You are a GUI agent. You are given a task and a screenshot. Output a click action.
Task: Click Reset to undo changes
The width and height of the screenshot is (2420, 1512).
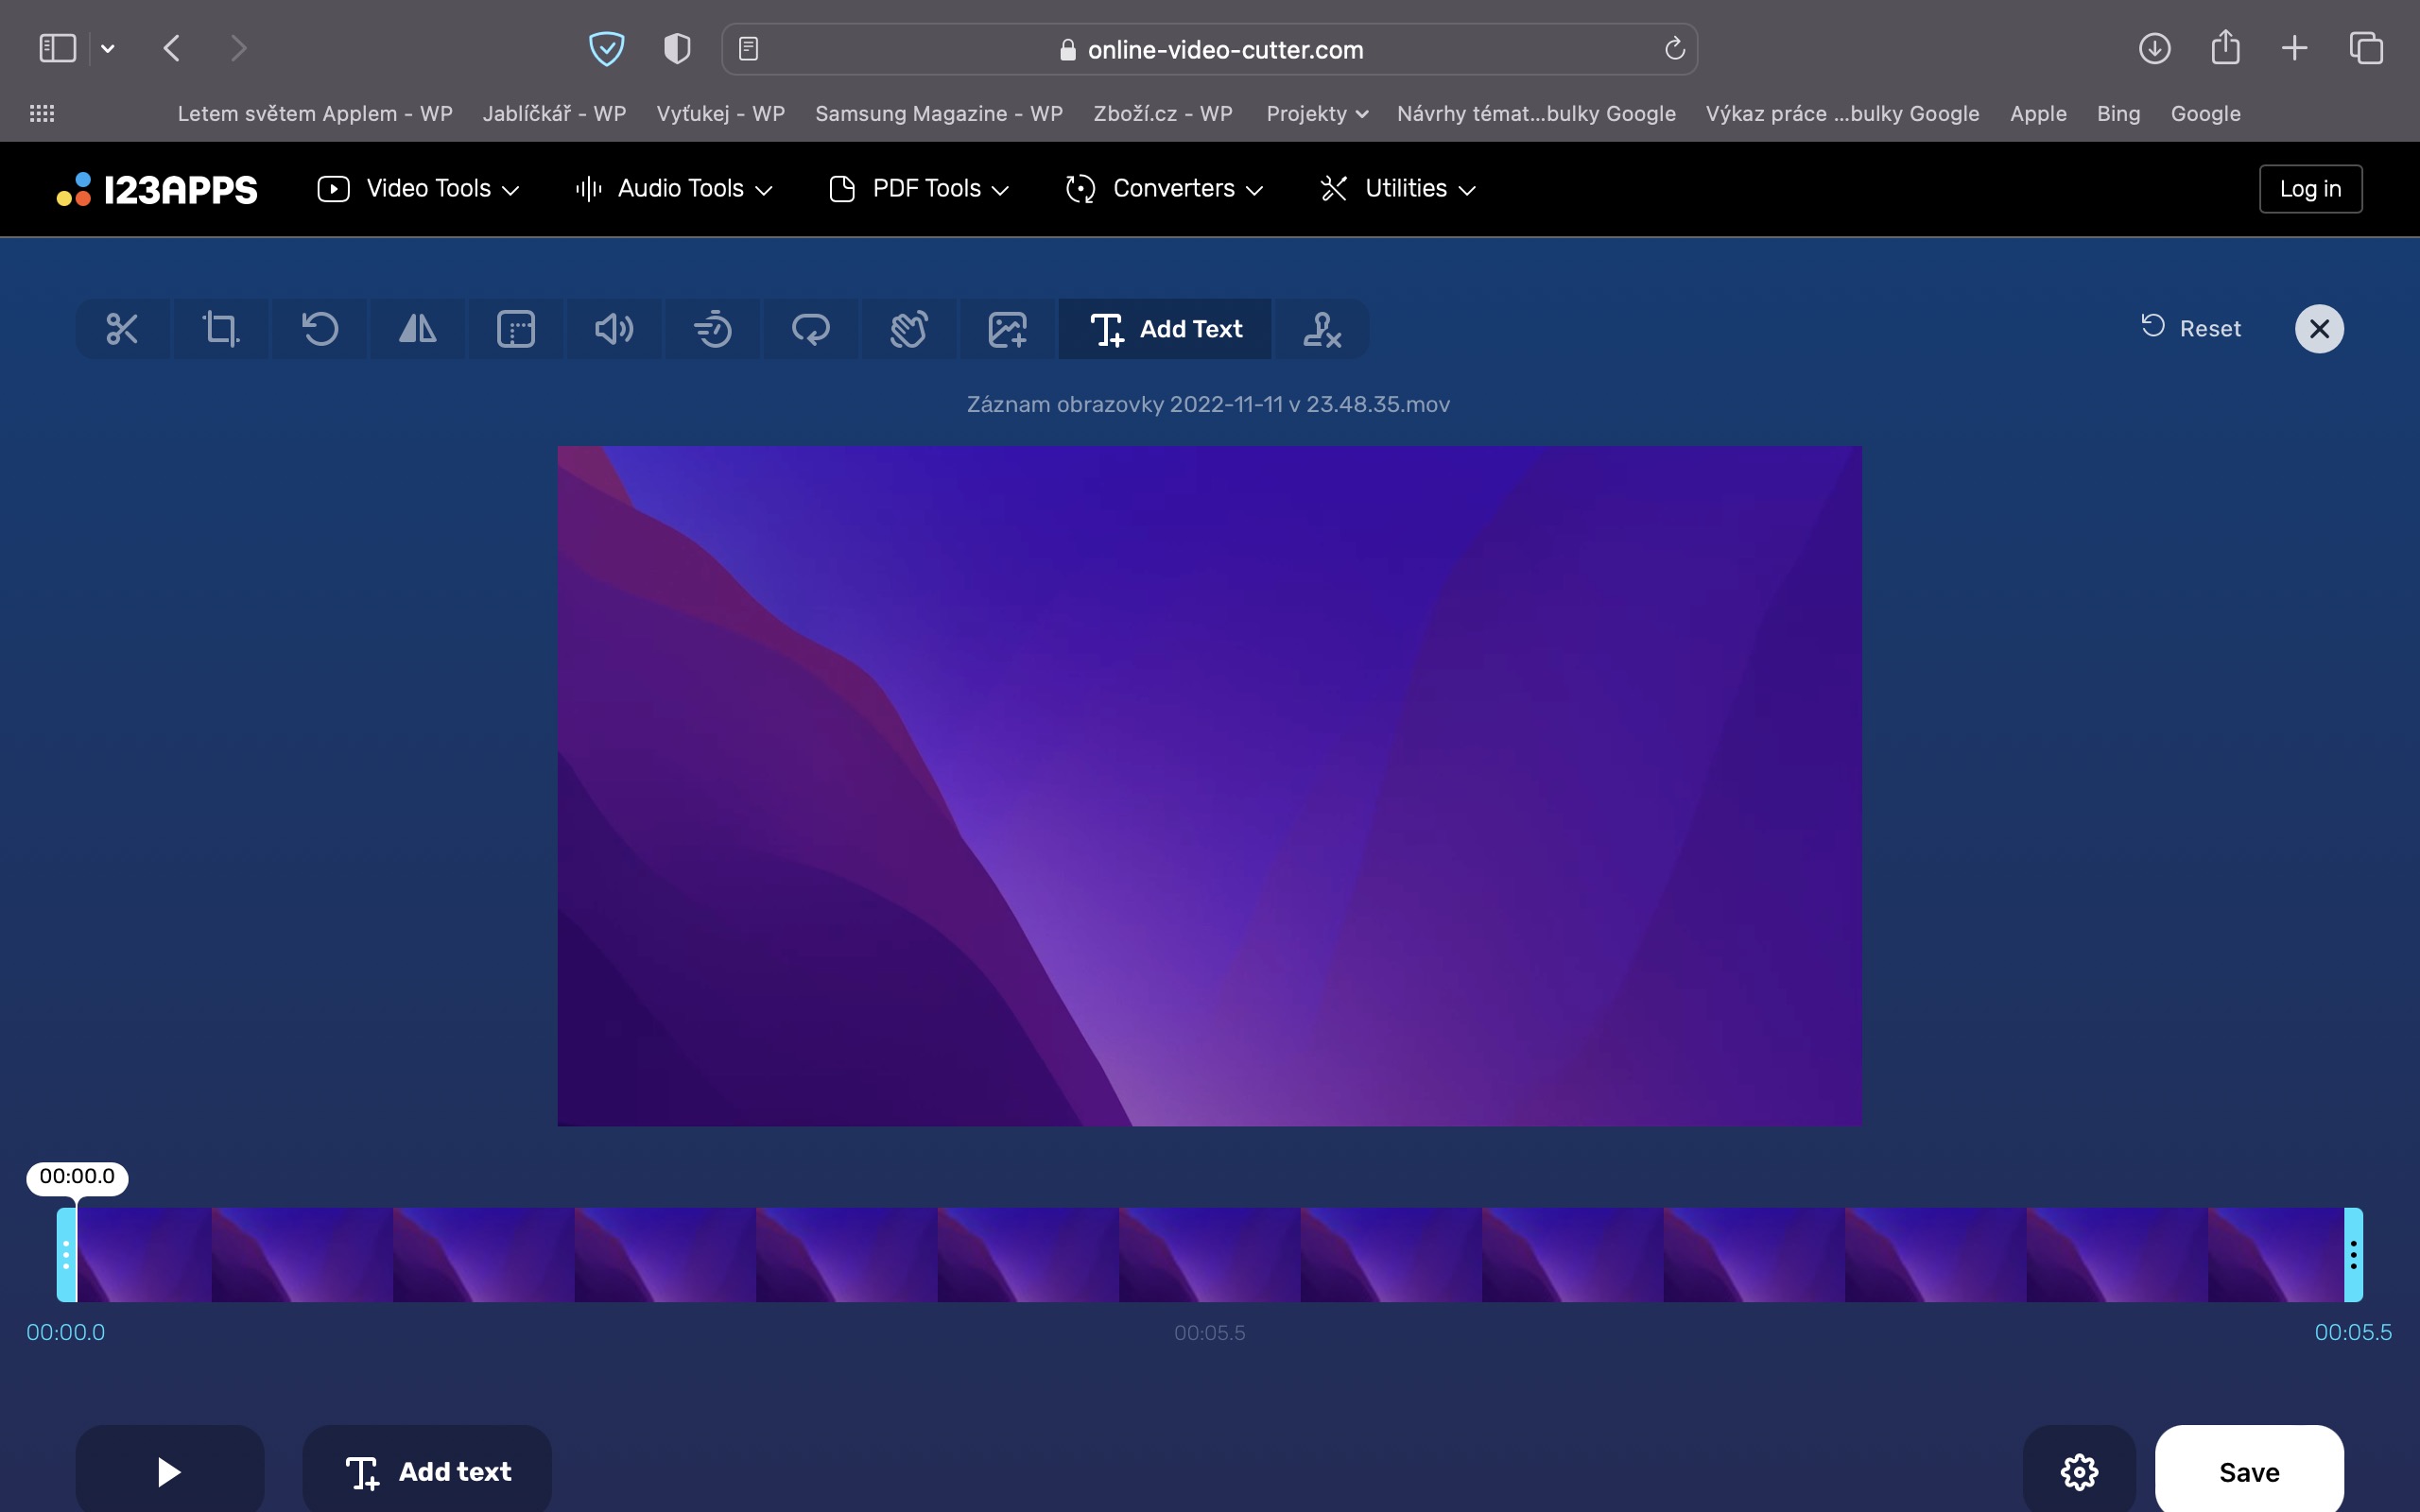coord(2190,329)
